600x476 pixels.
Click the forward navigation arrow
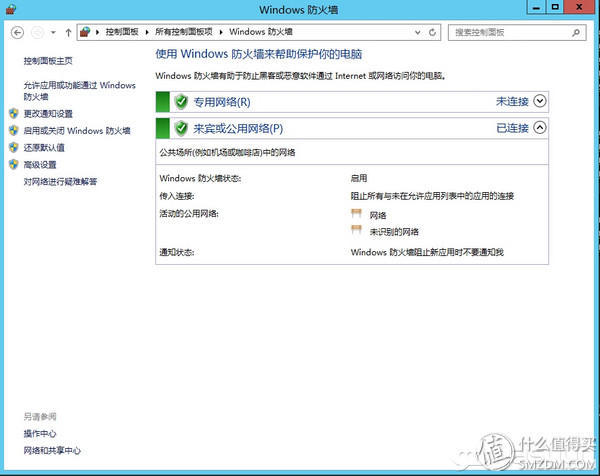click(x=37, y=32)
